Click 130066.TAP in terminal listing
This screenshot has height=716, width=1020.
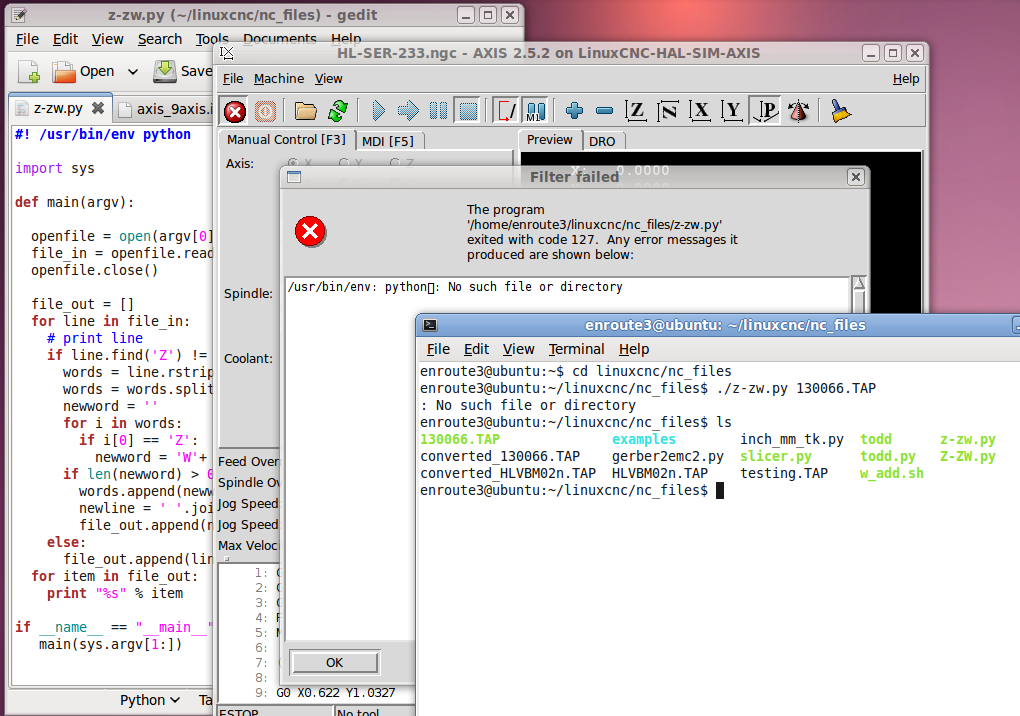point(460,440)
